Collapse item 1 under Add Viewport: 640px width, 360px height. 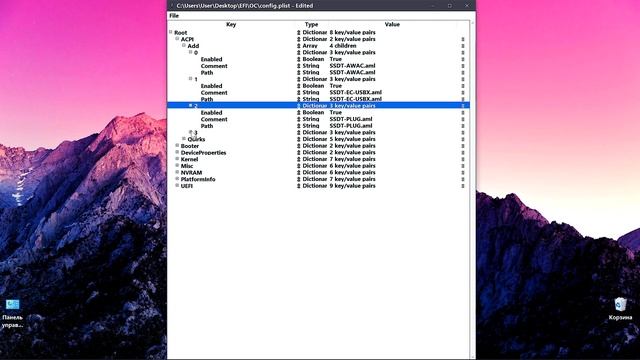click(190, 78)
